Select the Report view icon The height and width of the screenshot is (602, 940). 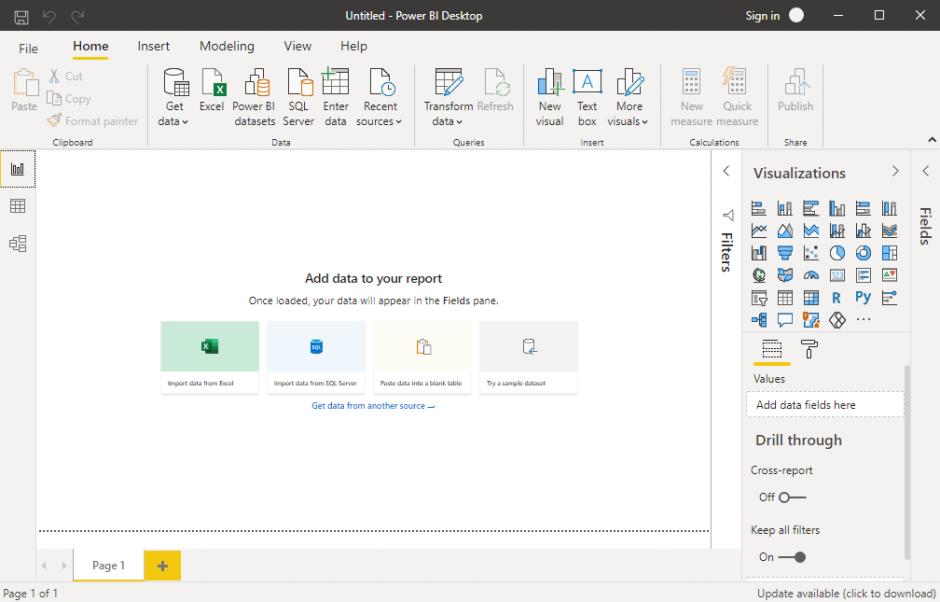pos(17,169)
